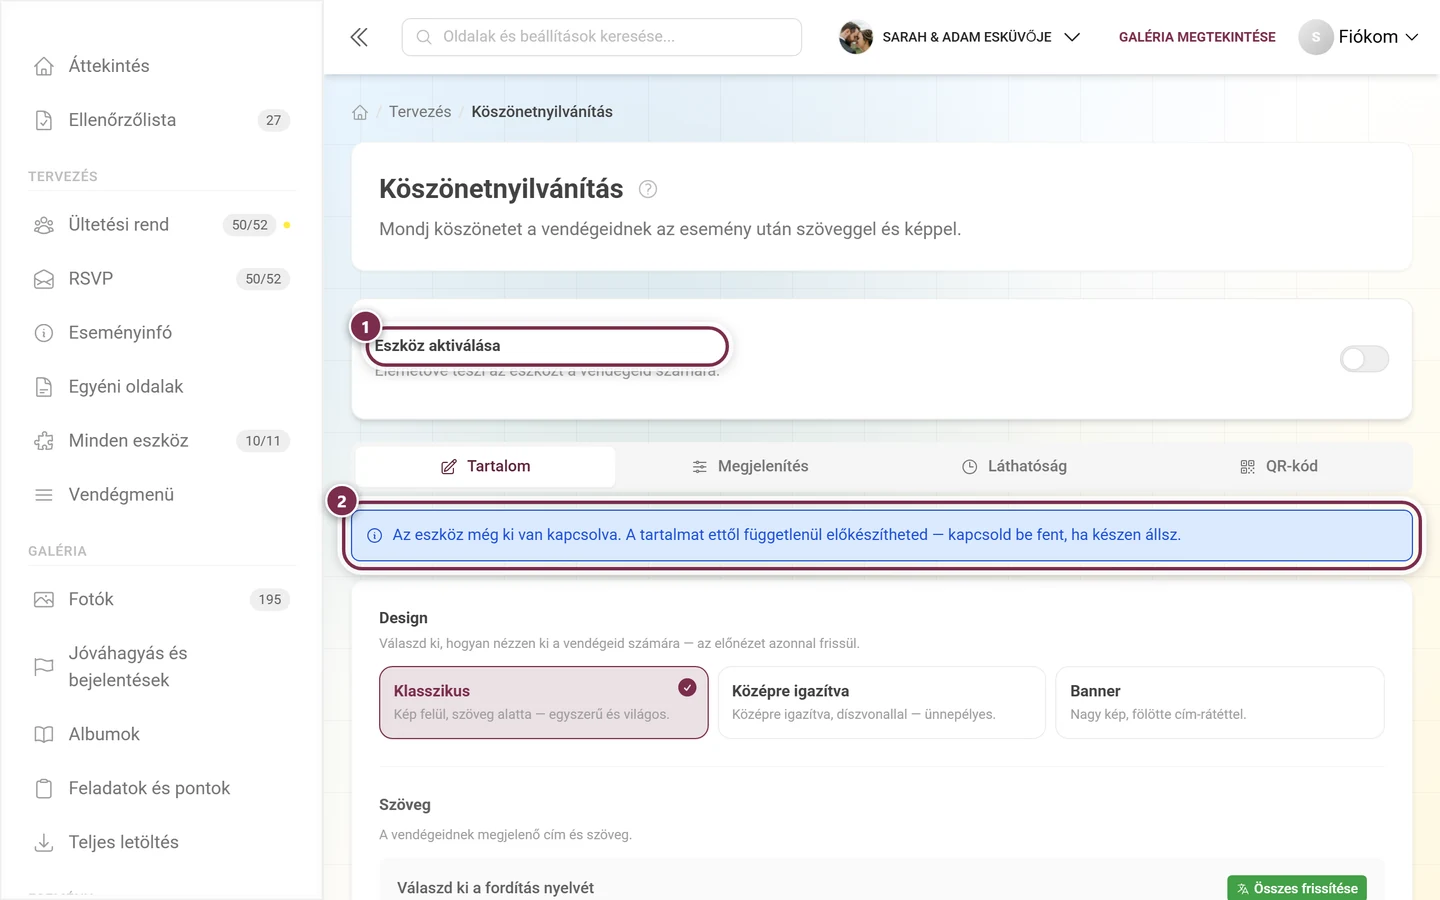Image resolution: width=1440 pixels, height=900 pixels.
Task: Click the Fotók picture icon
Action: (44, 600)
